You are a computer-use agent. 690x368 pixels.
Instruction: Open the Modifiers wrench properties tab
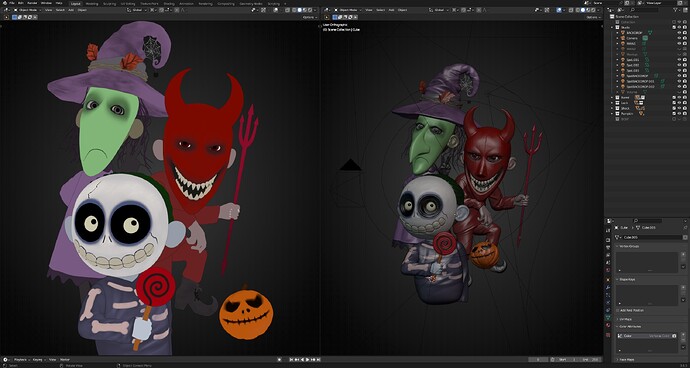[x=608, y=287]
